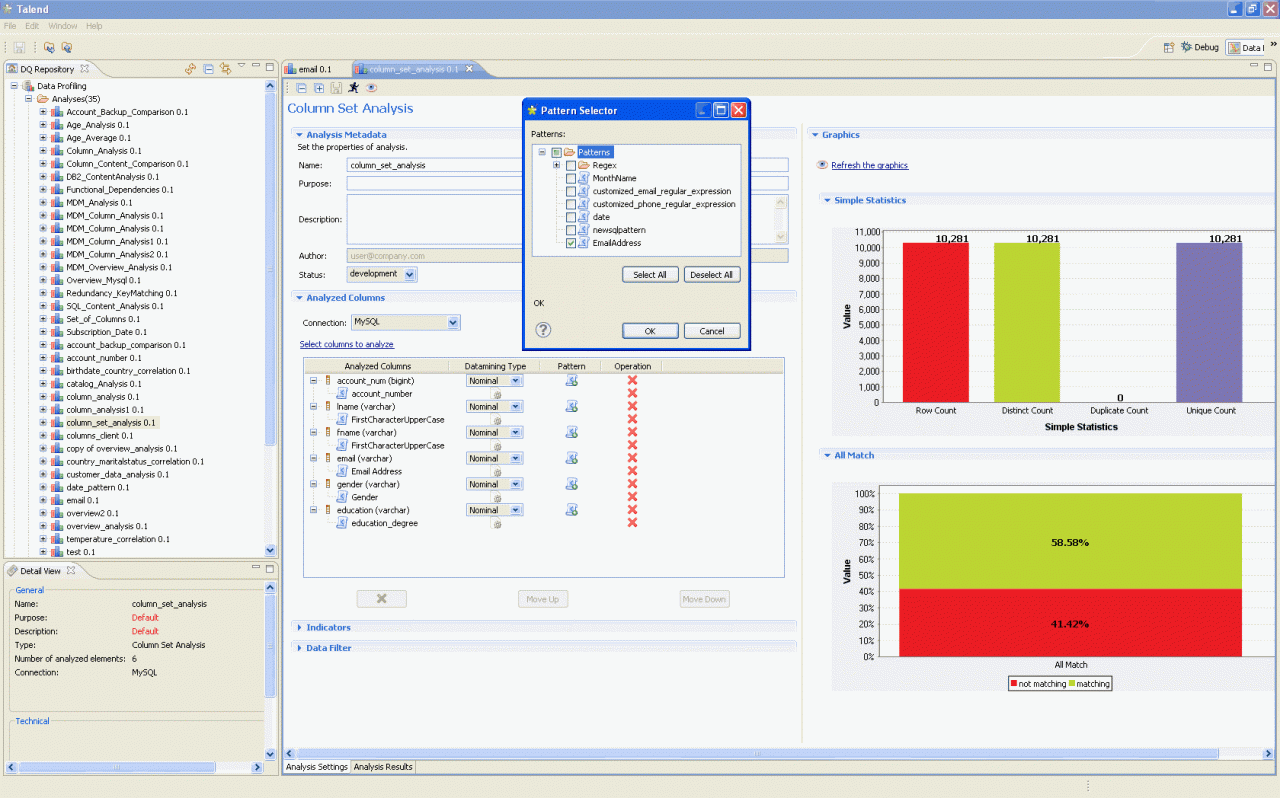Click the first toolbar icon next to Save
This screenshot has width=1280, height=798.
click(x=49, y=47)
